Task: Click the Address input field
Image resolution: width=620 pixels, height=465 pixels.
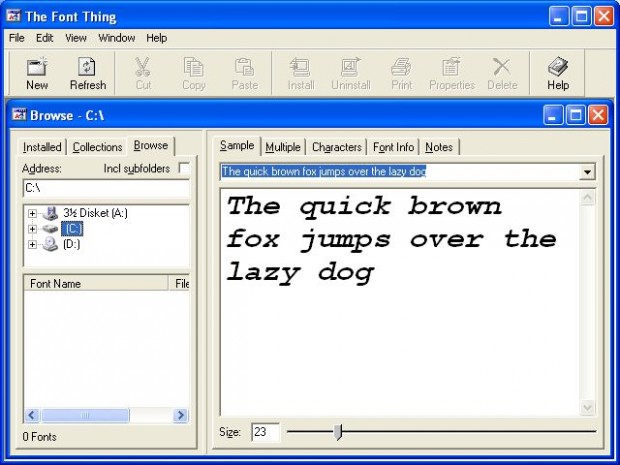Action: coord(106,188)
